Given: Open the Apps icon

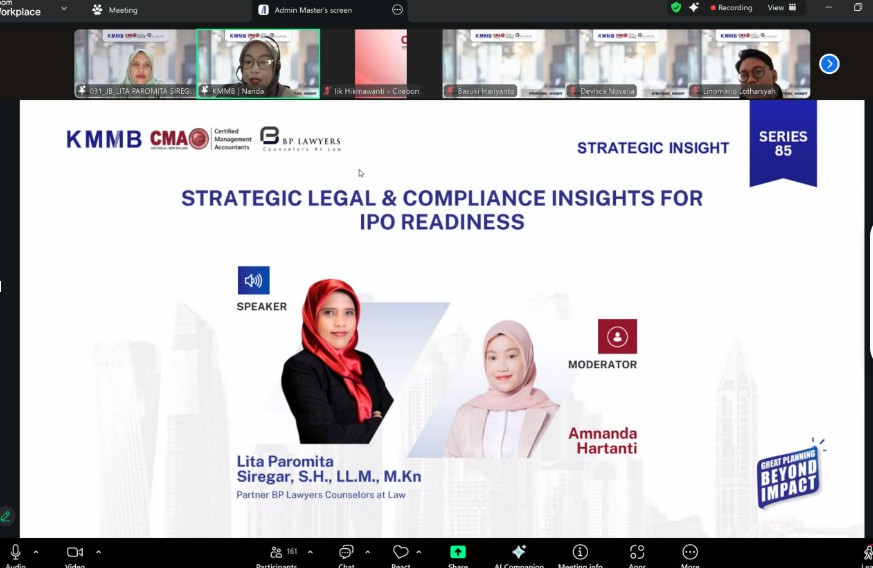Looking at the screenshot, I should [x=637, y=552].
